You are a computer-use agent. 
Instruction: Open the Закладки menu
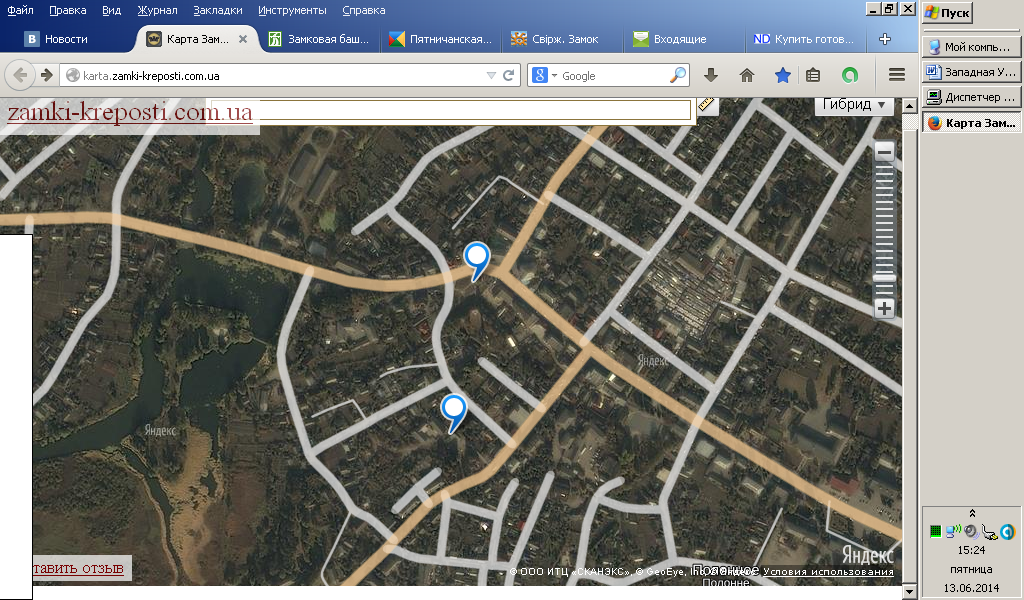(217, 10)
